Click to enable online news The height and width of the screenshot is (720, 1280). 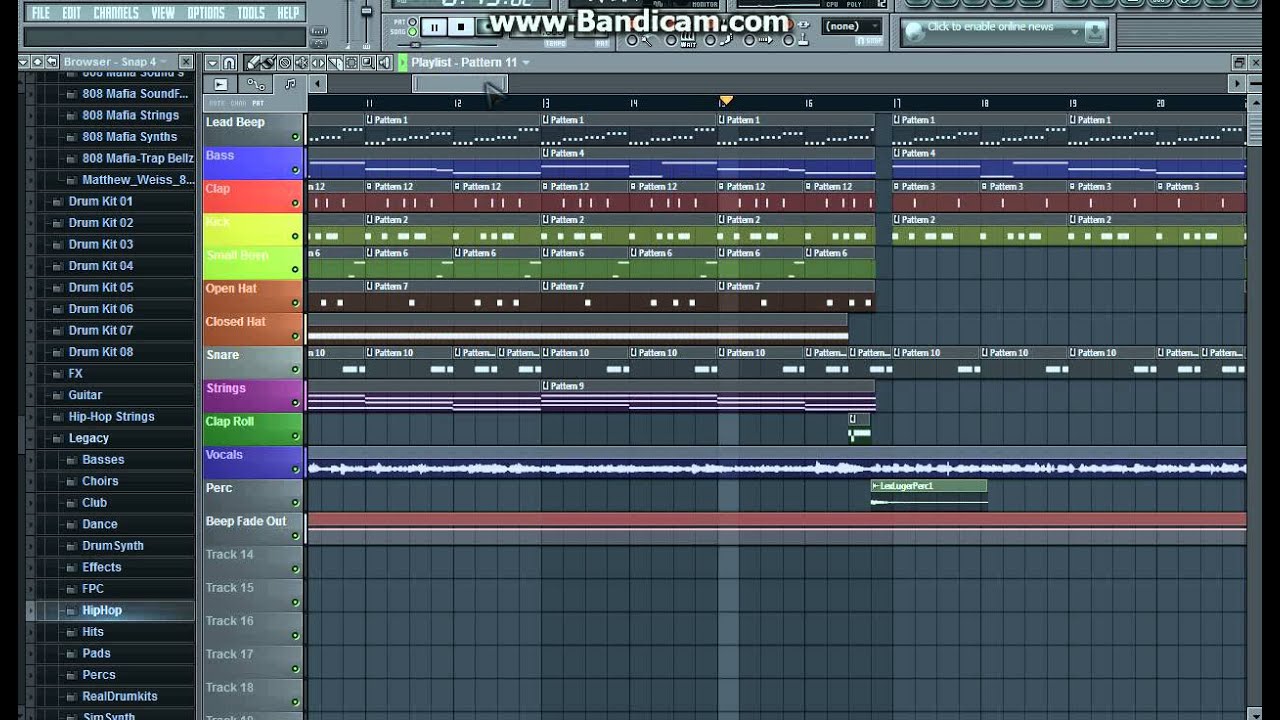(x=990, y=27)
